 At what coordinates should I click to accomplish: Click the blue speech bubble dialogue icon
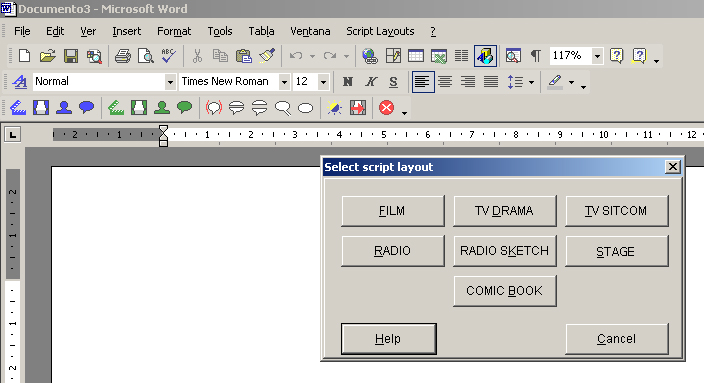[x=87, y=108]
